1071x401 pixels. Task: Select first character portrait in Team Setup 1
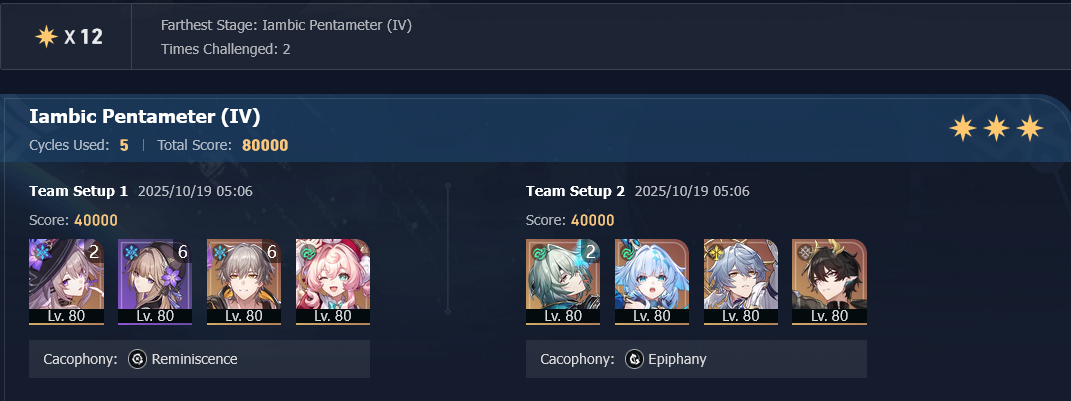click(66, 281)
